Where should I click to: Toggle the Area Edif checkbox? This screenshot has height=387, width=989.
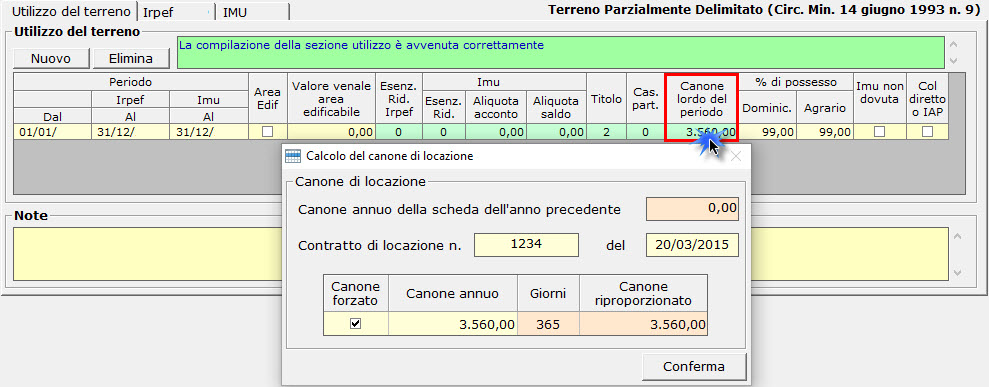(268, 132)
